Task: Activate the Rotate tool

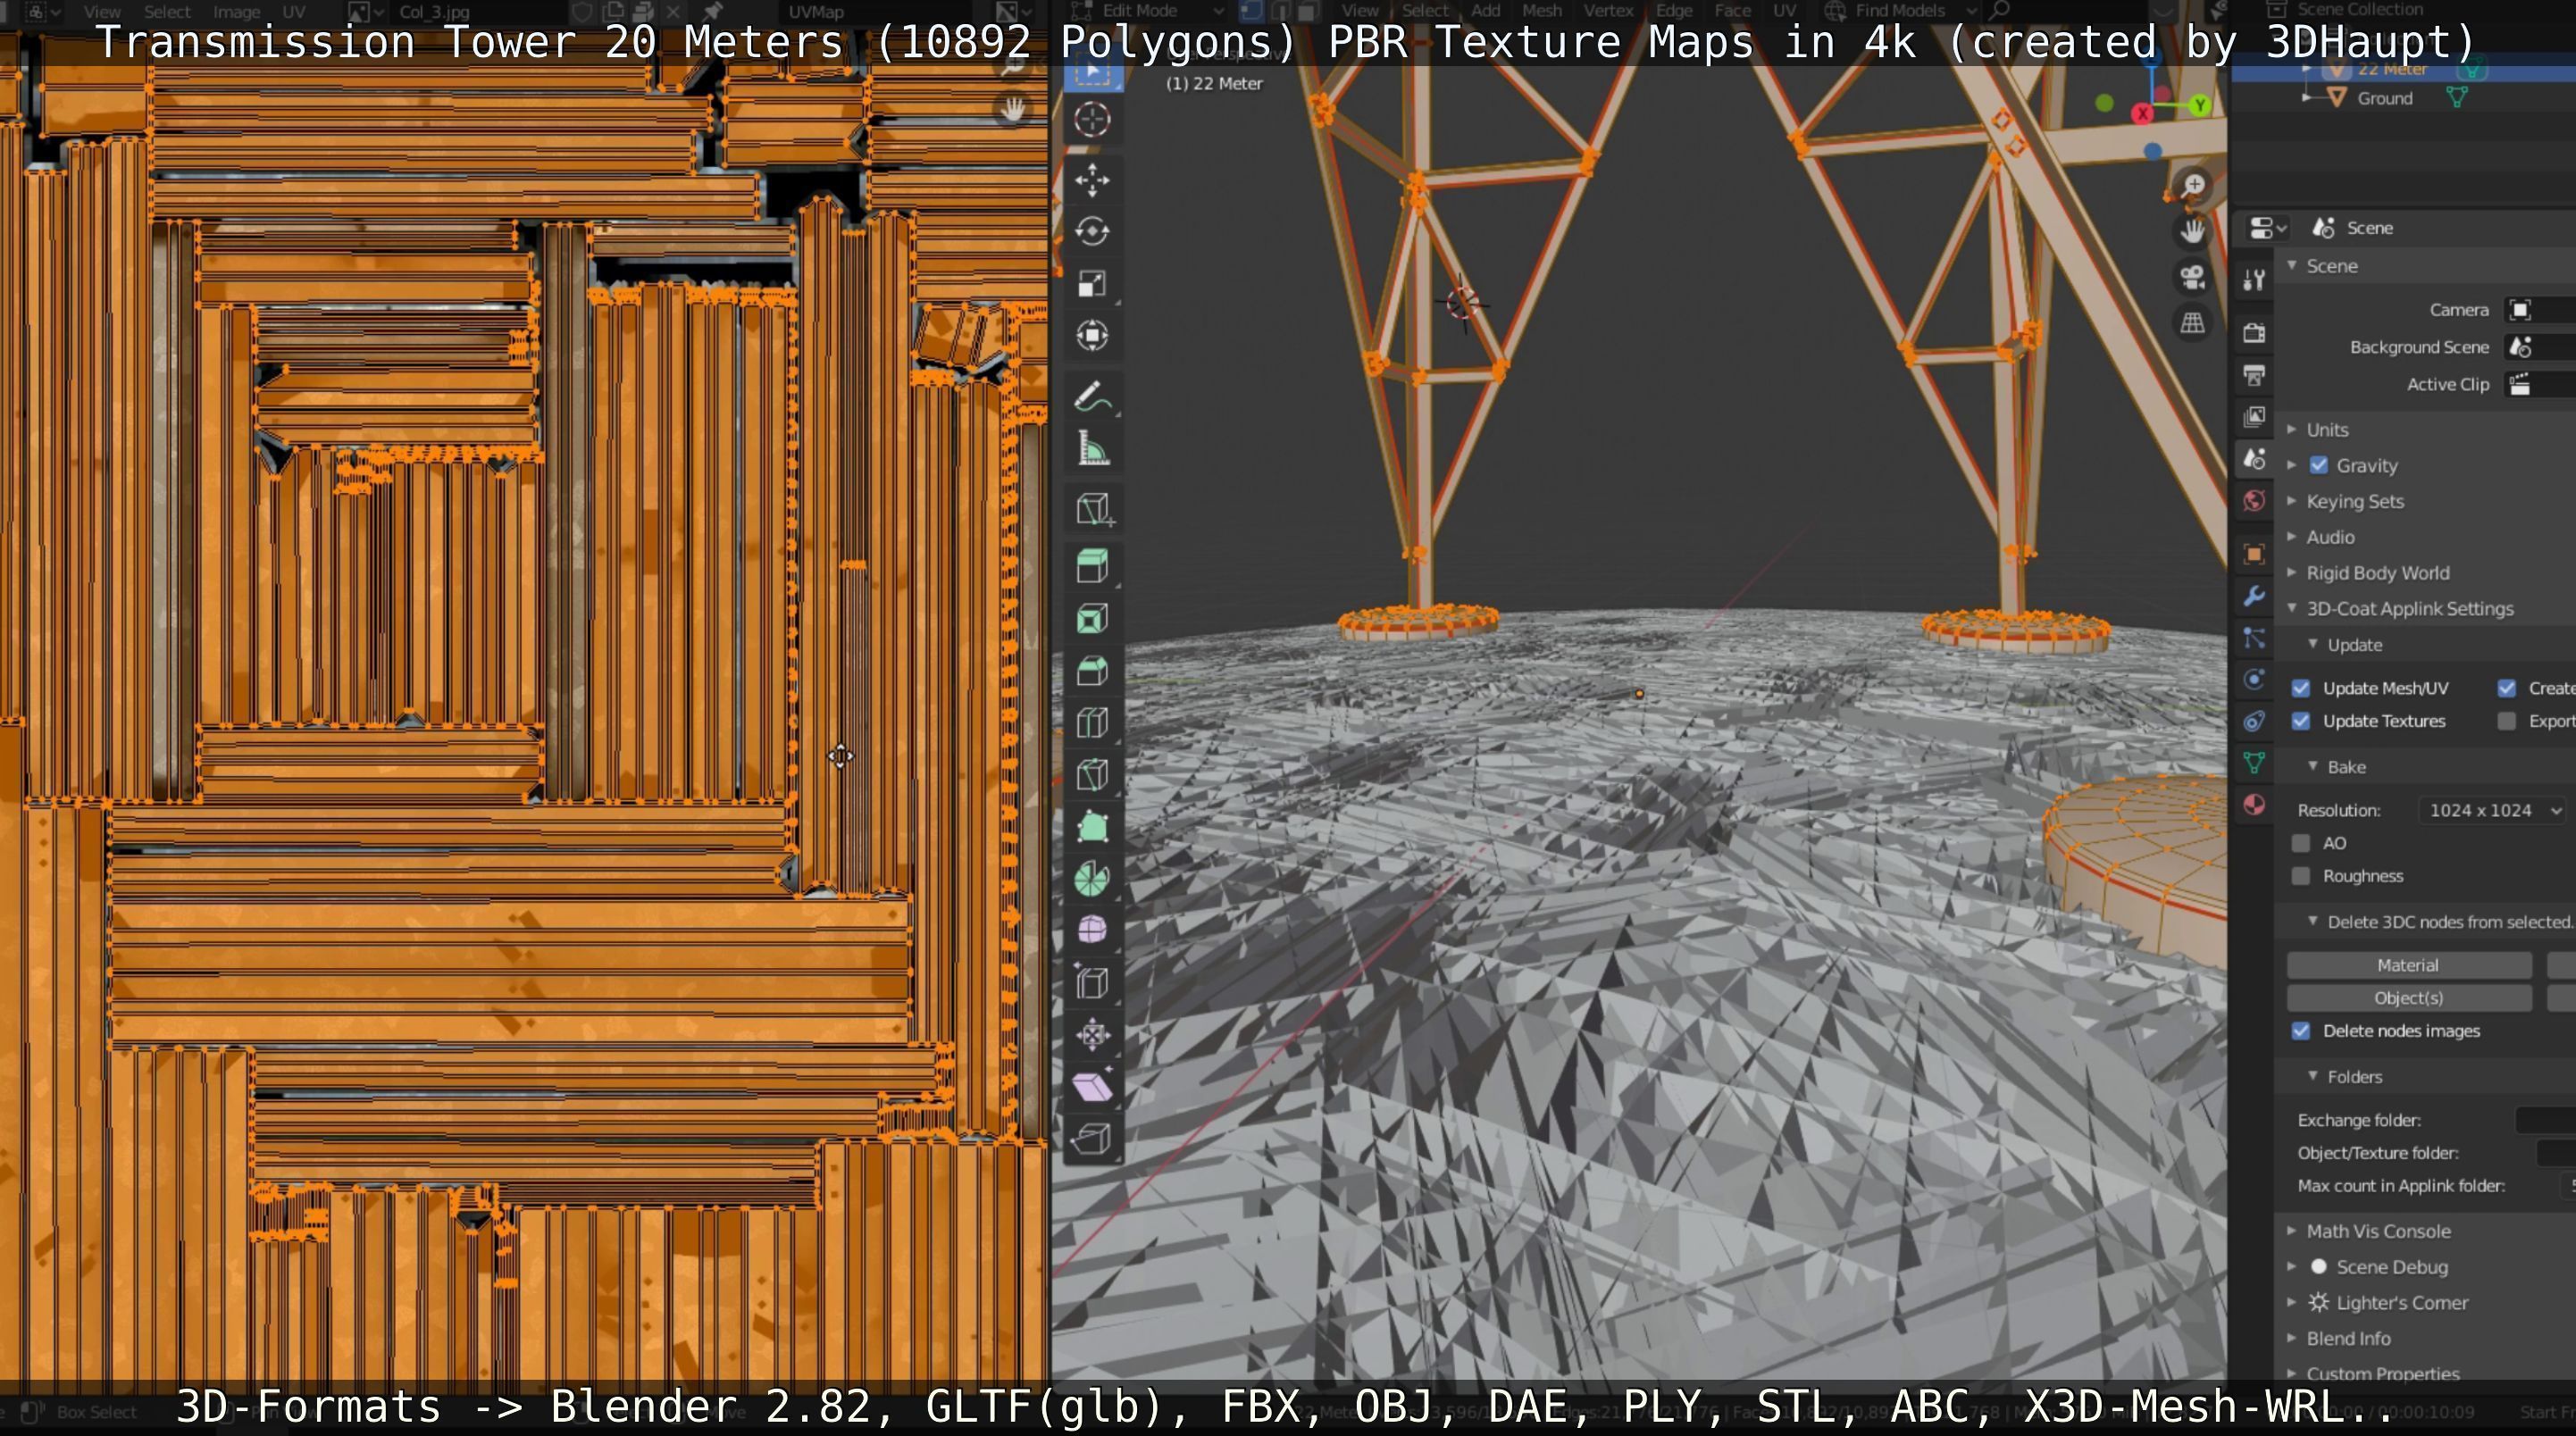Action: (x=1092, y=232)
